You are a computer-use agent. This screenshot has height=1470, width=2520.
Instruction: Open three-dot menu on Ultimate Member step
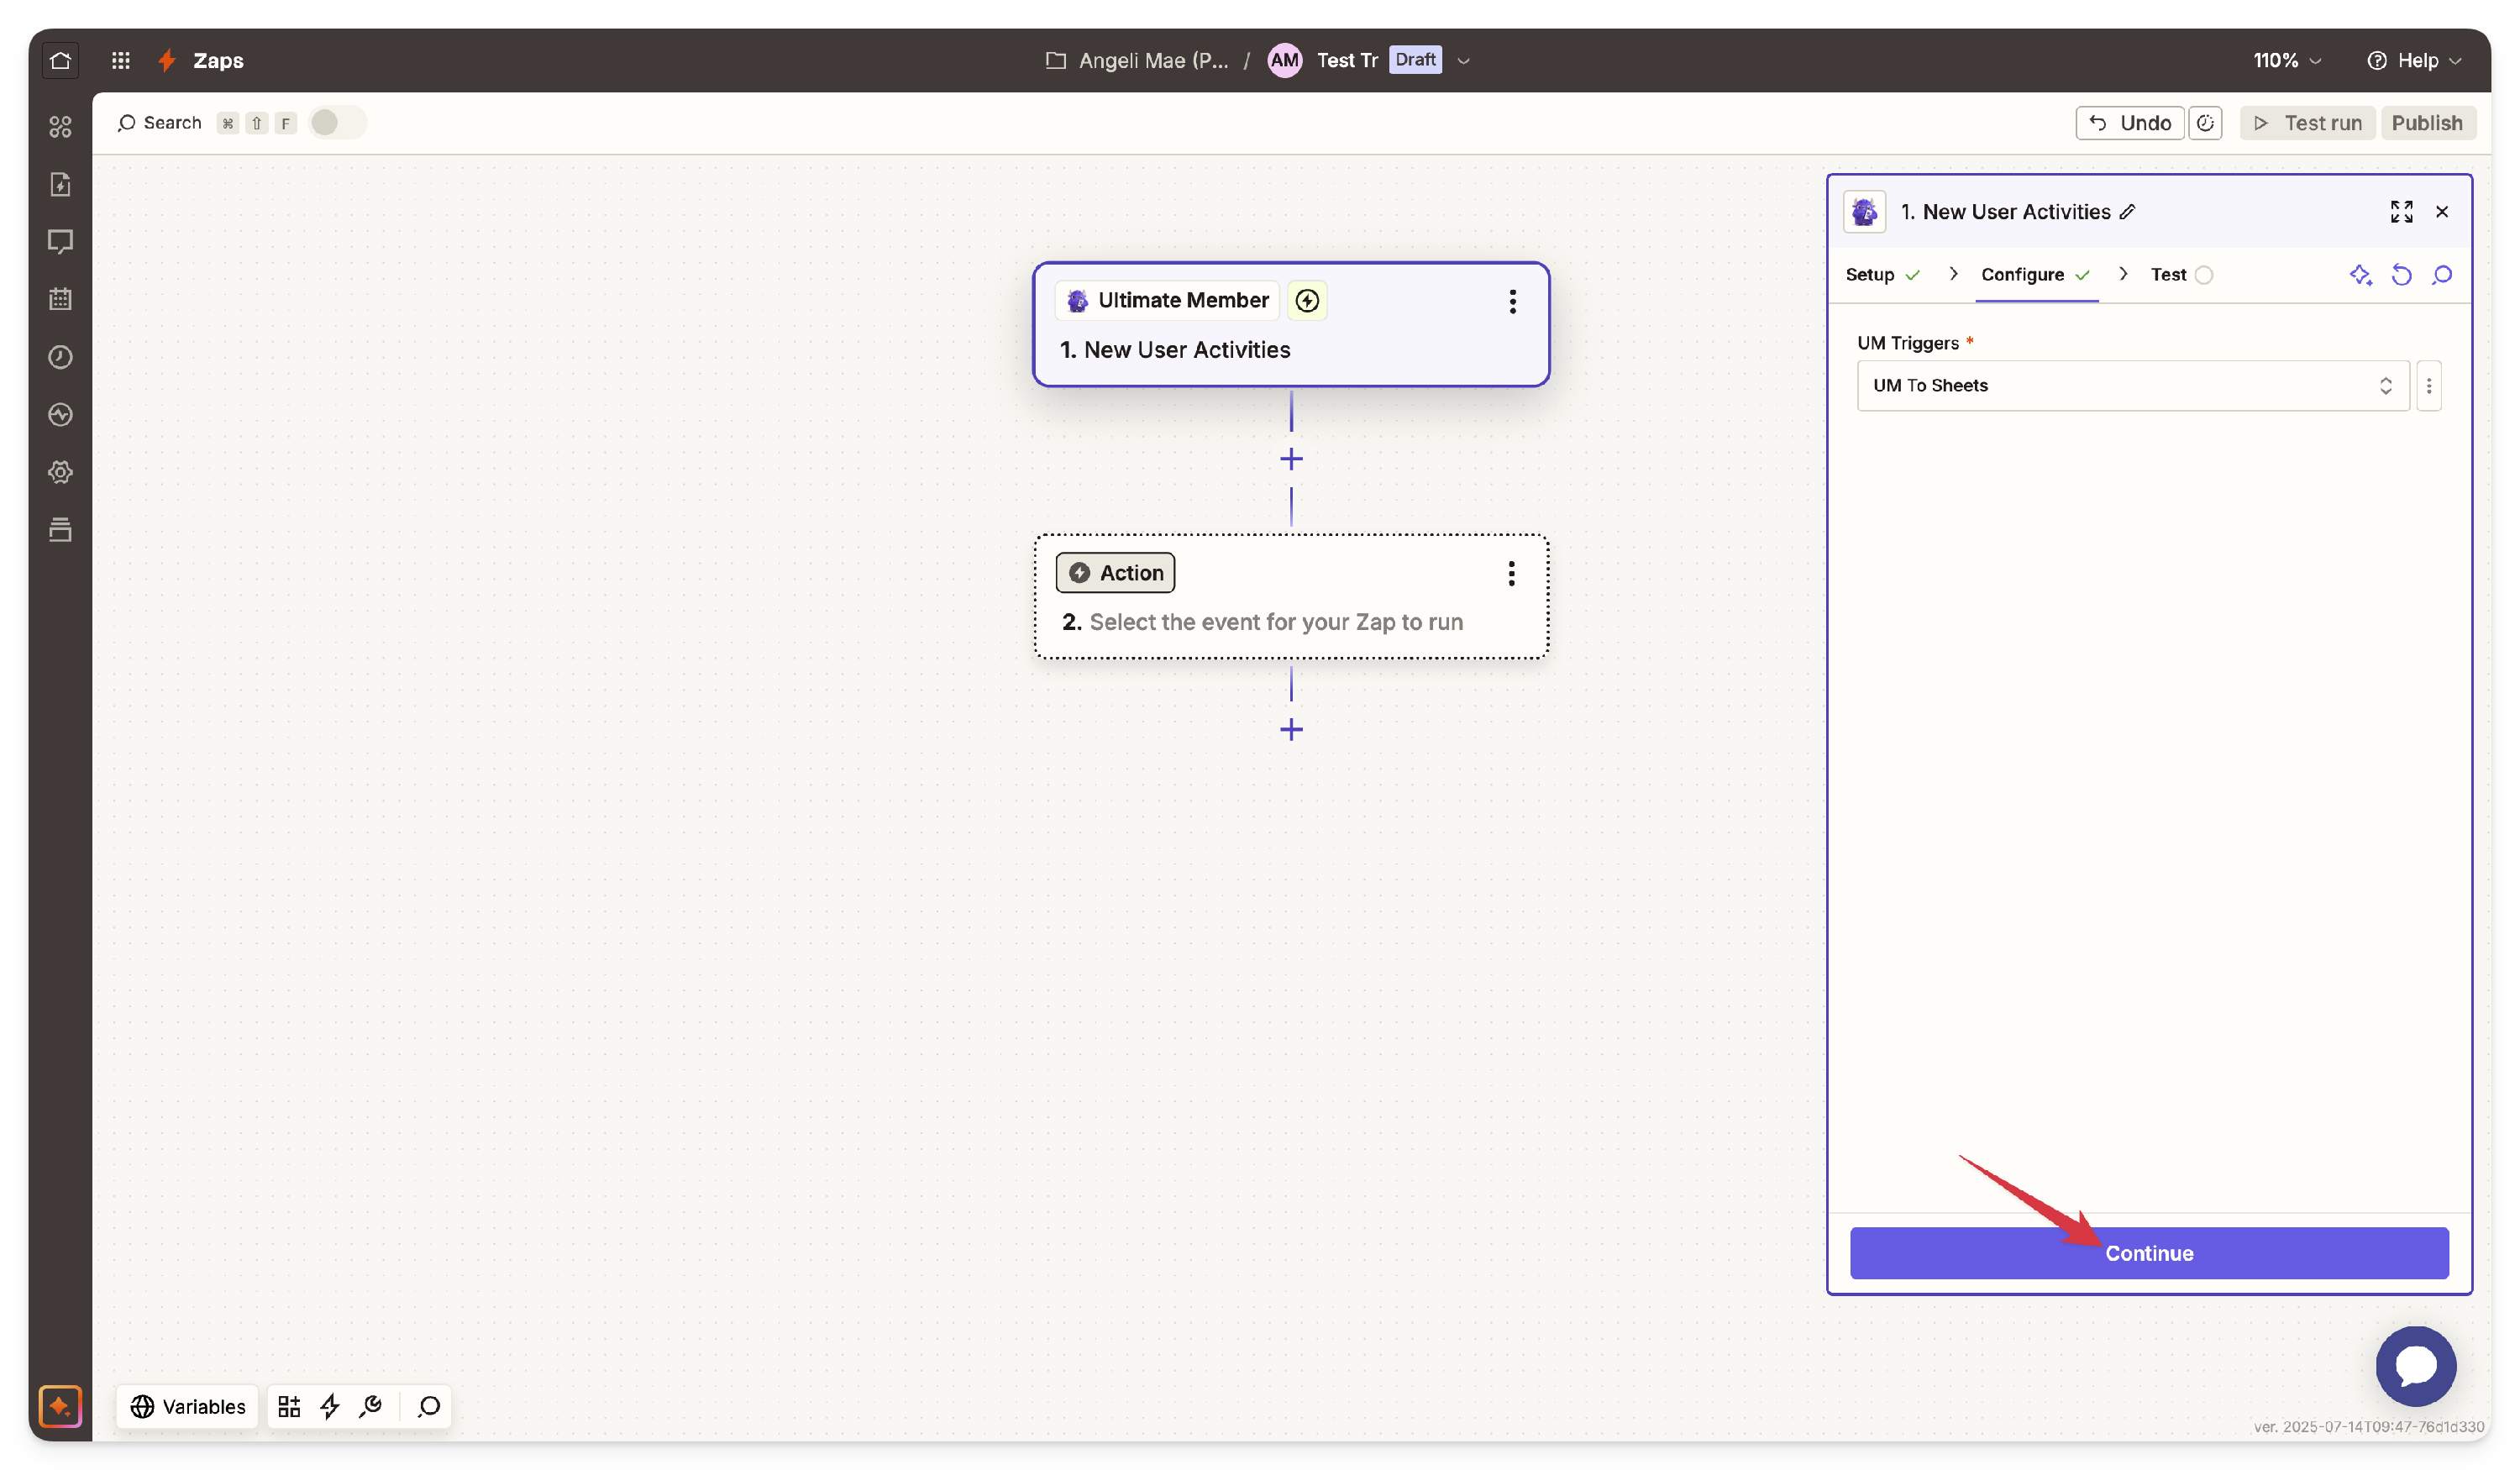1512,301
